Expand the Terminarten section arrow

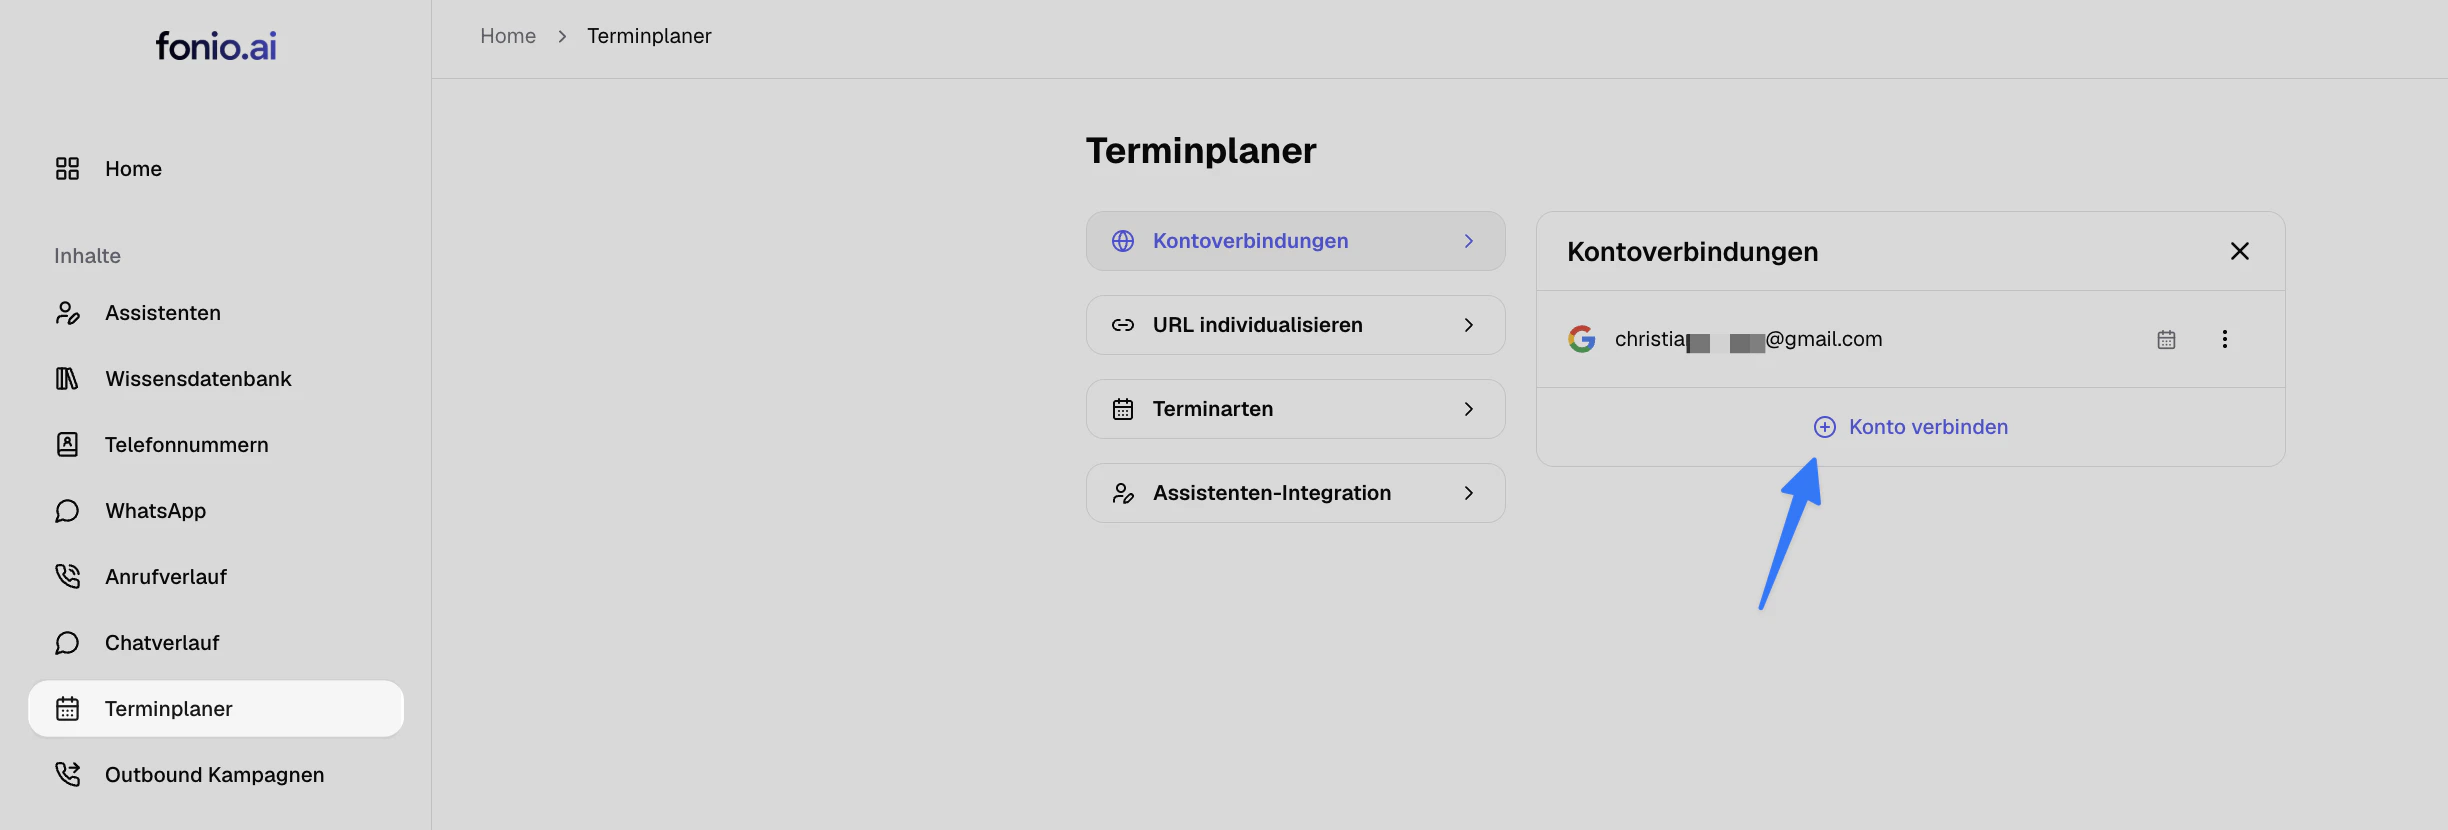[1469, 409]
